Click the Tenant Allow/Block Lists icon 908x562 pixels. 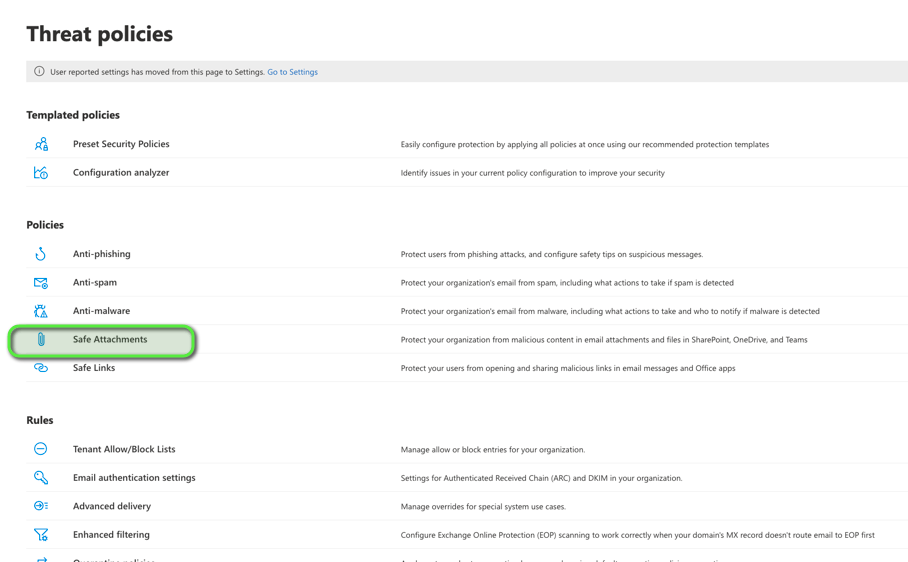pos(41,450)
